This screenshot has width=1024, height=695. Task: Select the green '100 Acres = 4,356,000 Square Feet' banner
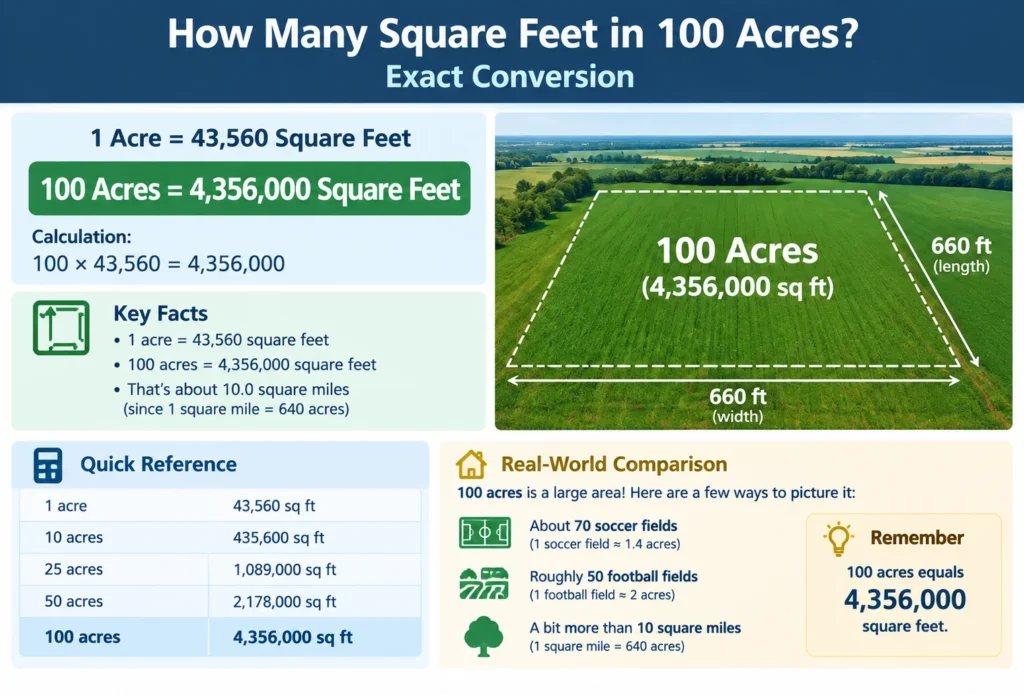(249, 189)
